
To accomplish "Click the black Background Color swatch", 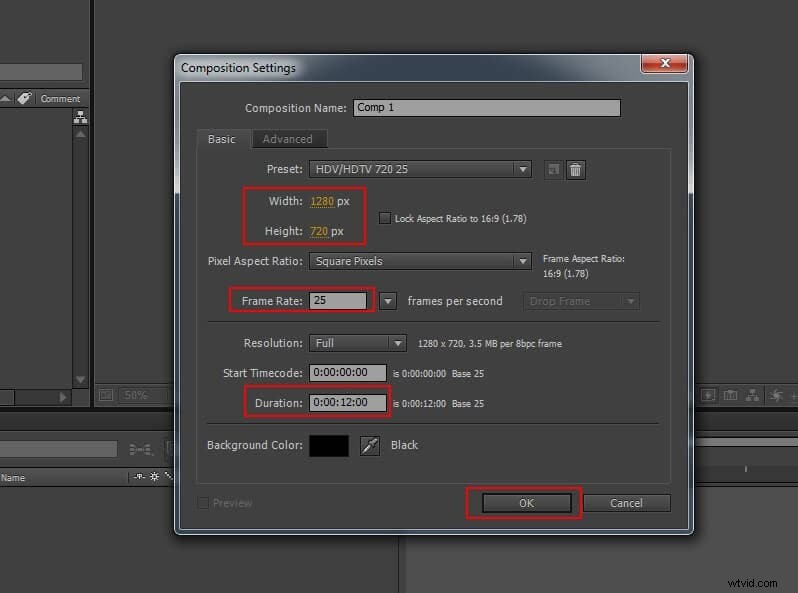I will 329,445.
